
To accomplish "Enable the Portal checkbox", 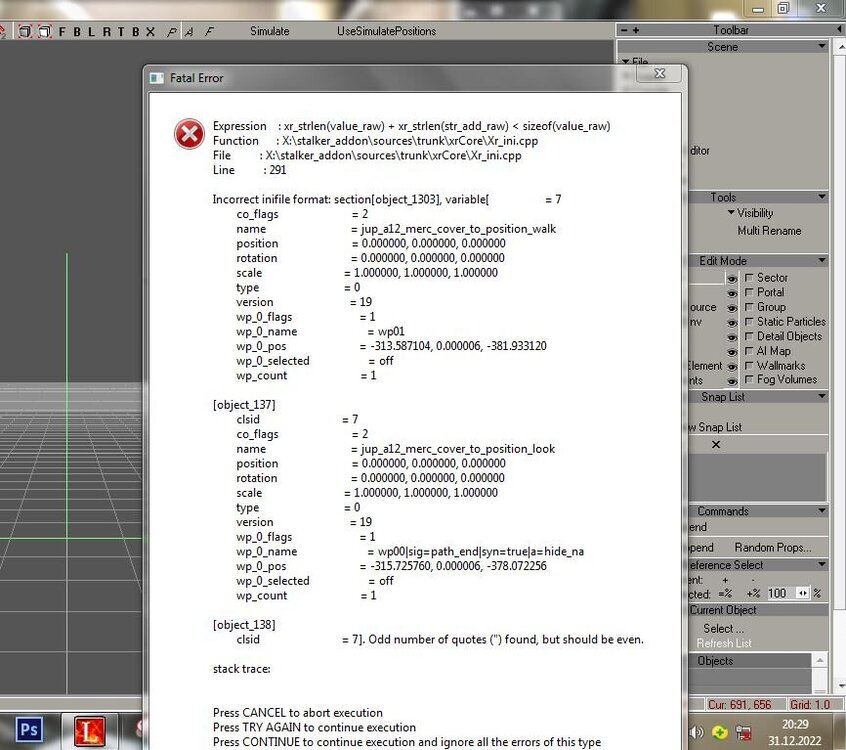I will coord(749,292).
